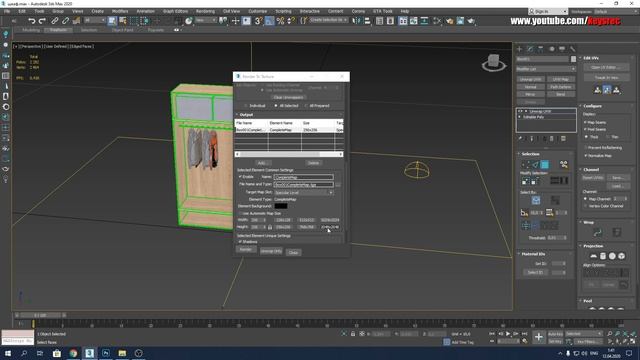The height and width of the screenshot is (360, 640).
Task: Click cylindrical projection icon in Projection rollout
Action: coord(603,256)
